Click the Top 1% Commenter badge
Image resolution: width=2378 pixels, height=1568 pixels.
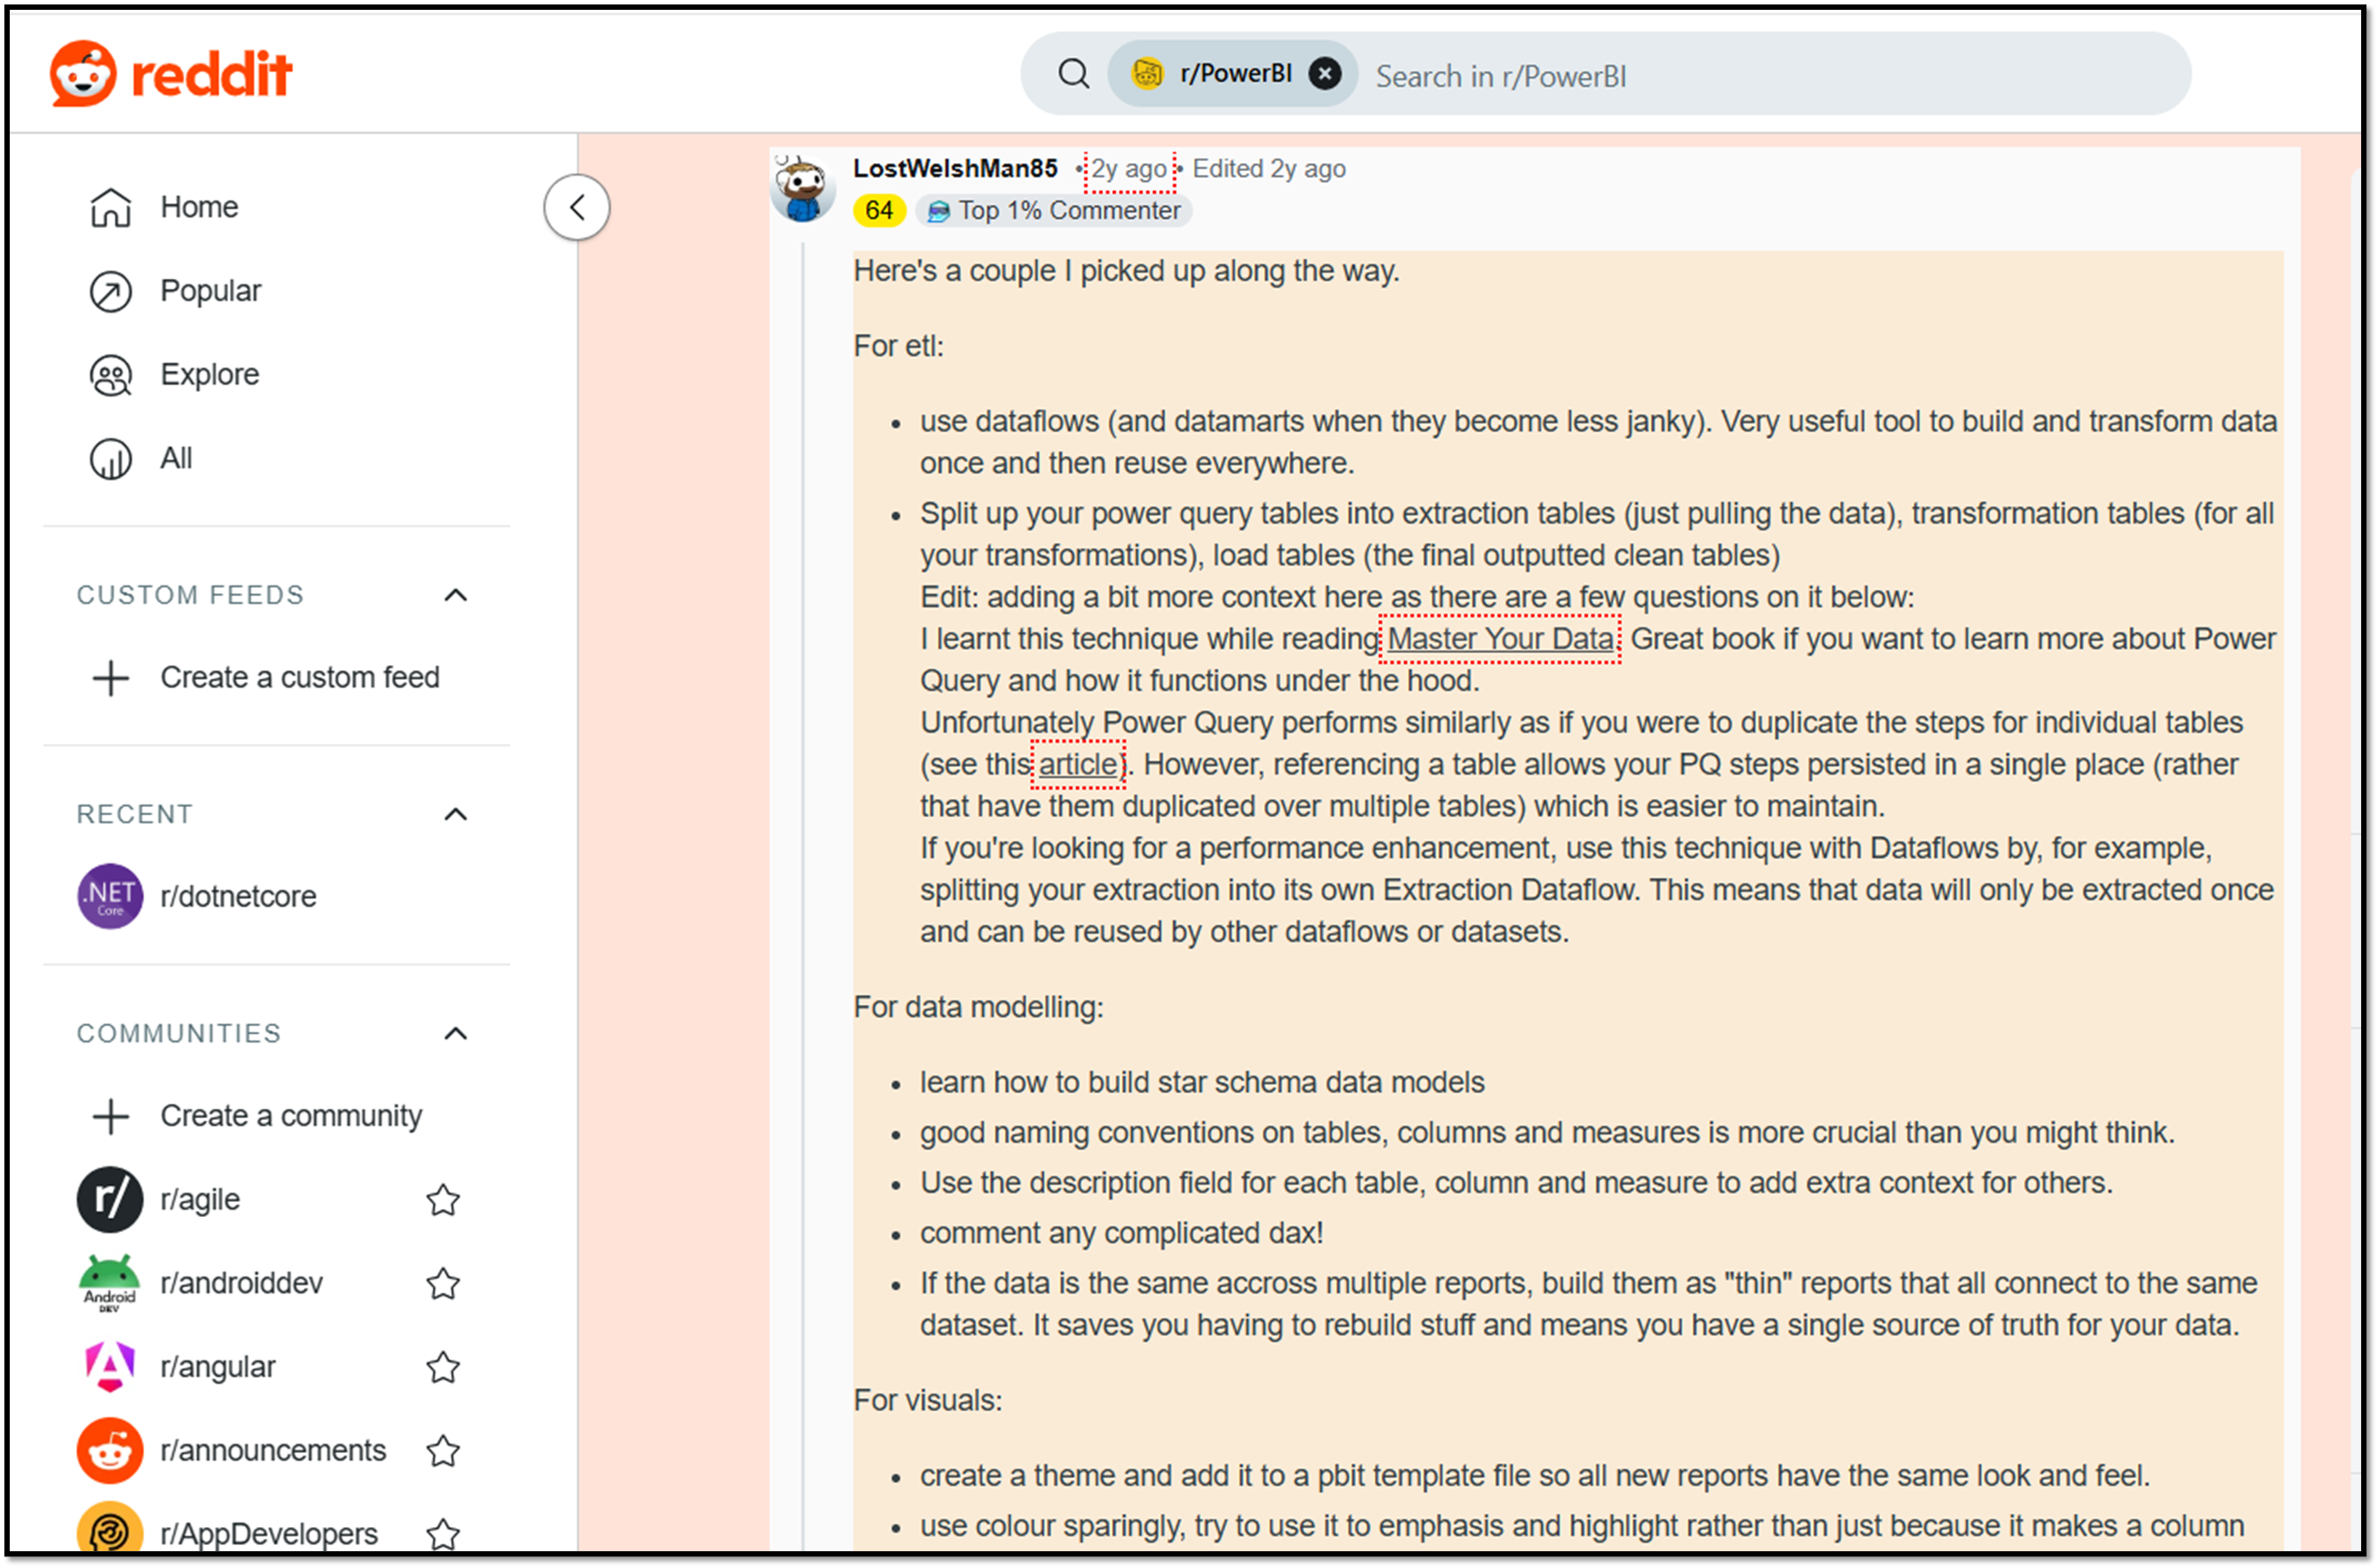[1054, 210]
